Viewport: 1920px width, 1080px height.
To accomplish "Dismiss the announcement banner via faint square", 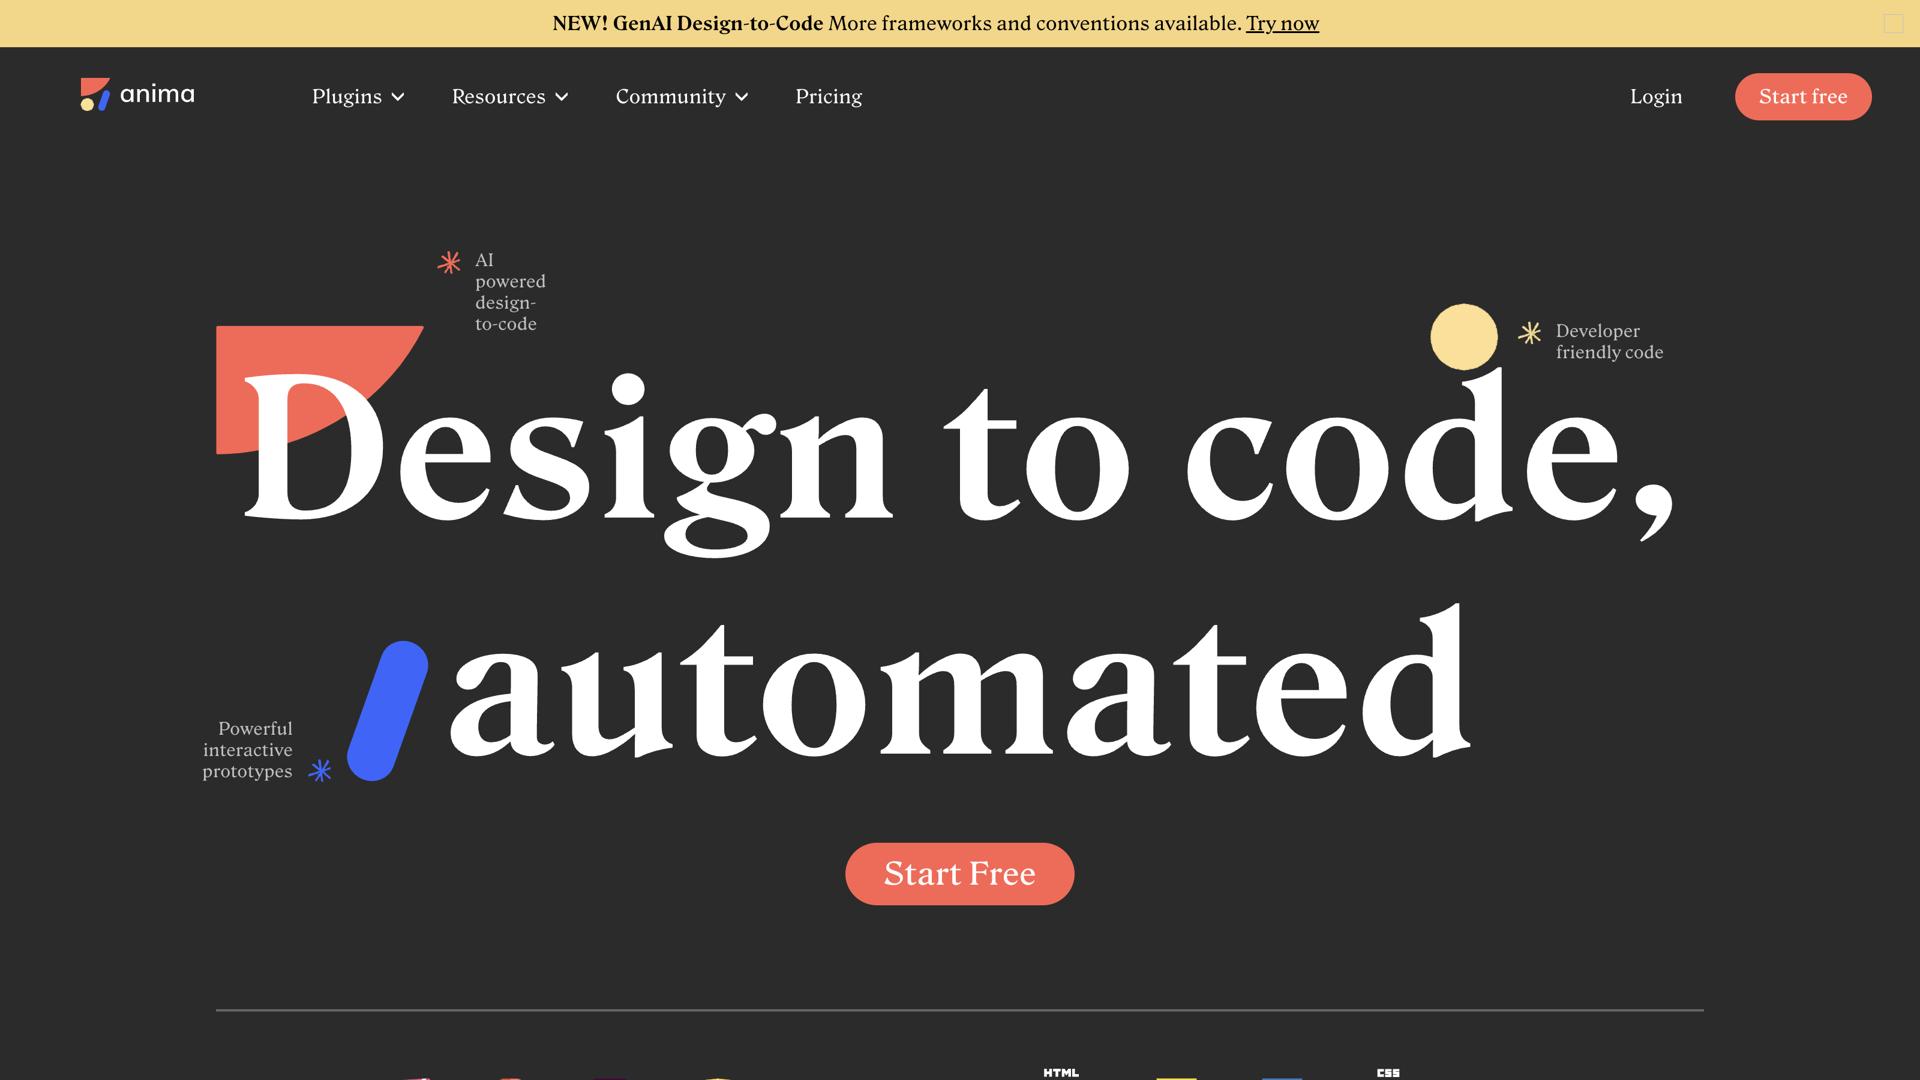I will [1893, 23].
